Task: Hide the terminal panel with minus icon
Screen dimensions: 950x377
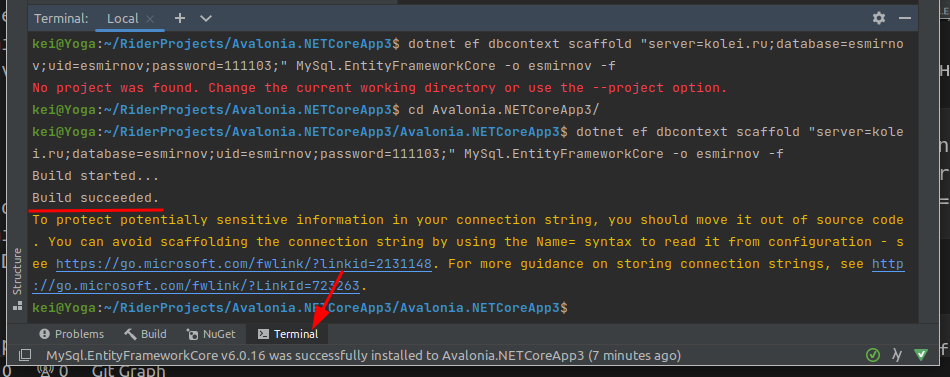Action: coord(905,18)
